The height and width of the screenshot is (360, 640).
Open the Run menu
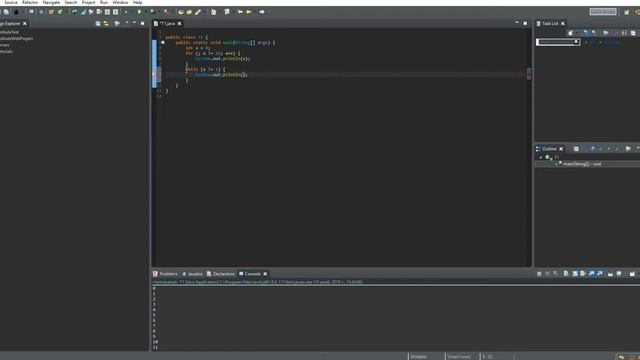coord(104,2)
